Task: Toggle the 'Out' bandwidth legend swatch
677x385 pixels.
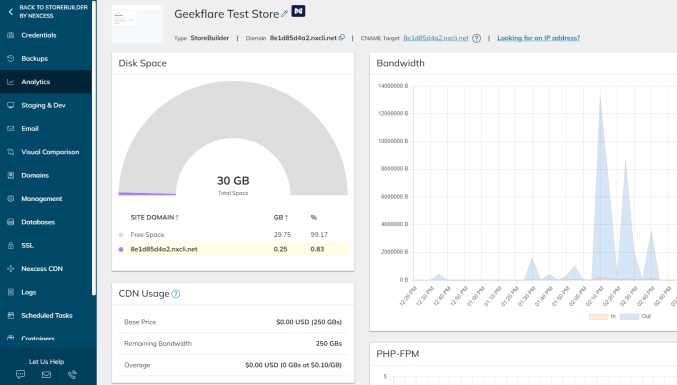Action: tap(629, 316)
